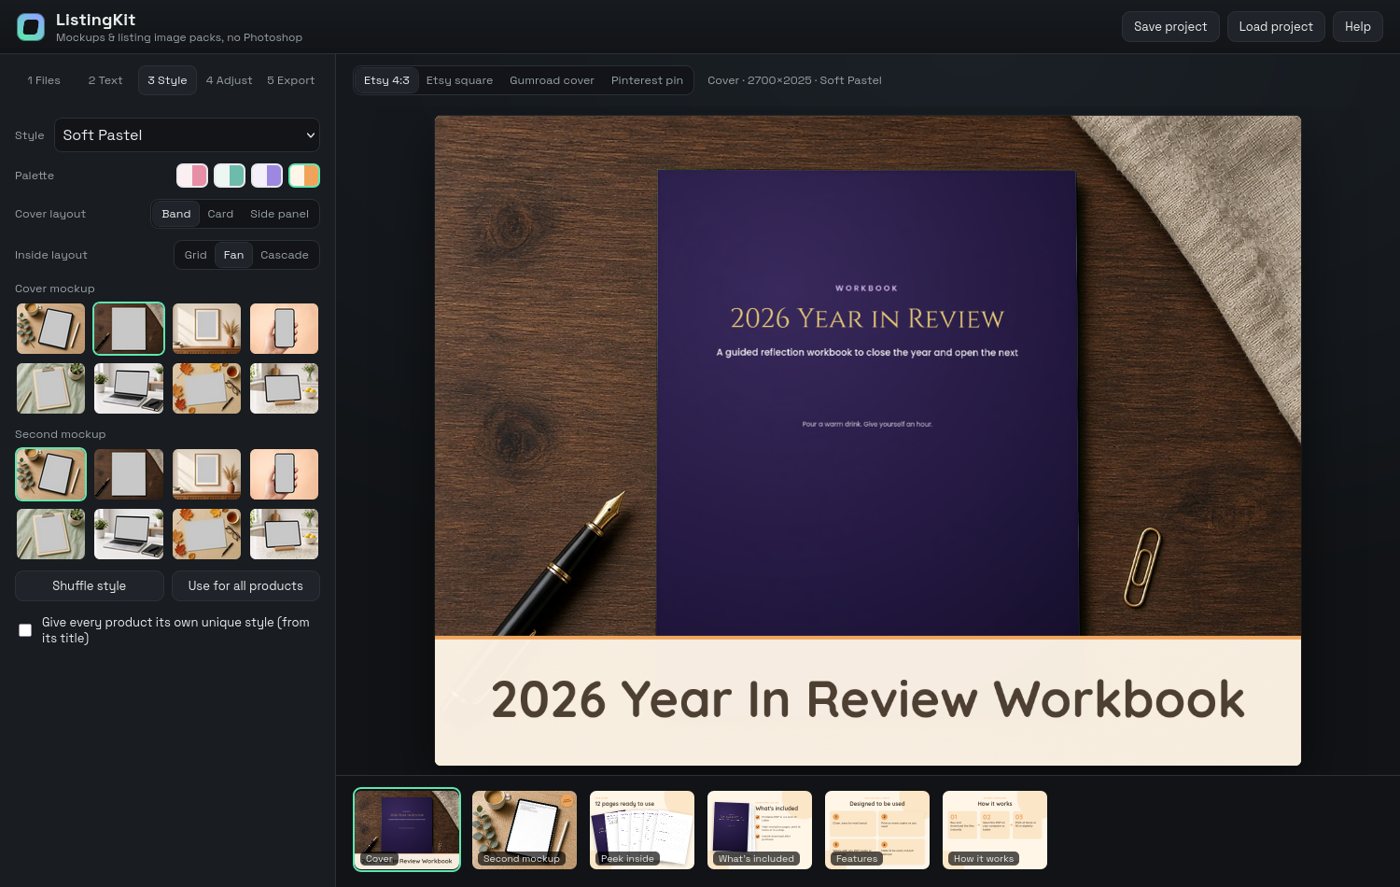Open Help
Viewport: 1400px width, 887px height.
[1357, 27]
